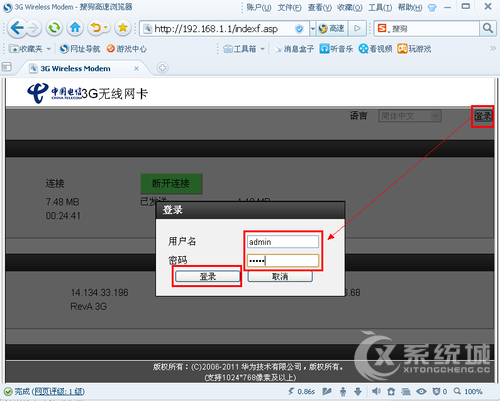This screenshot has height=401, width=500.
Task: Click the go arrow button next to 高速
Action: click(x=357, y=29)
